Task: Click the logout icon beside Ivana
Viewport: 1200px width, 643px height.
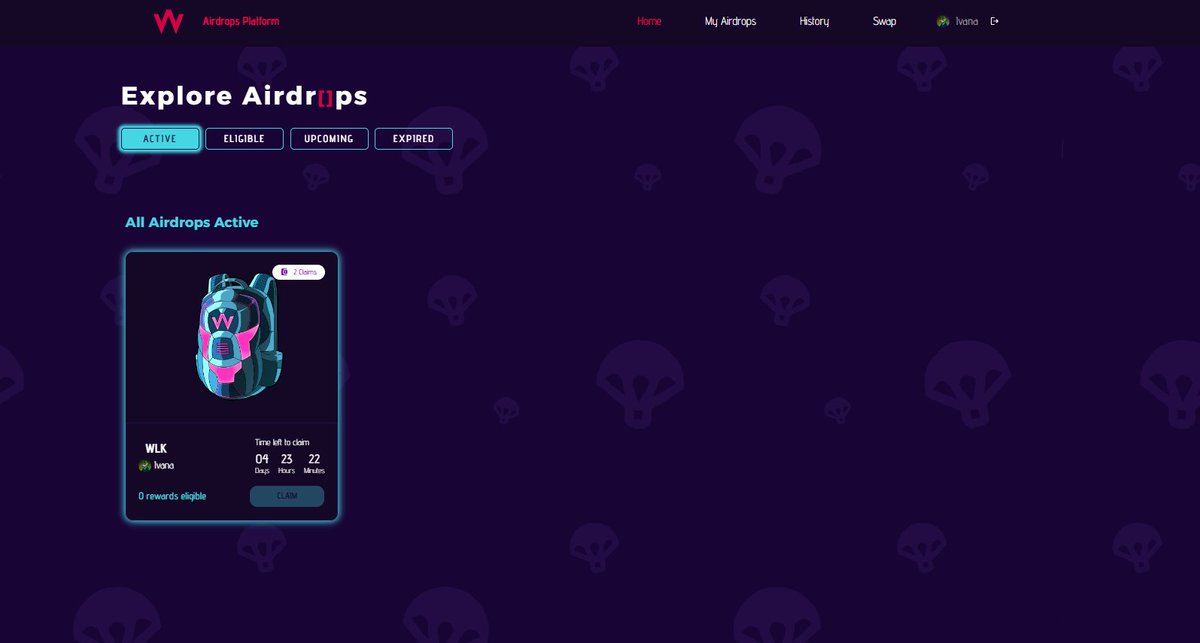Action: (994, 21)
